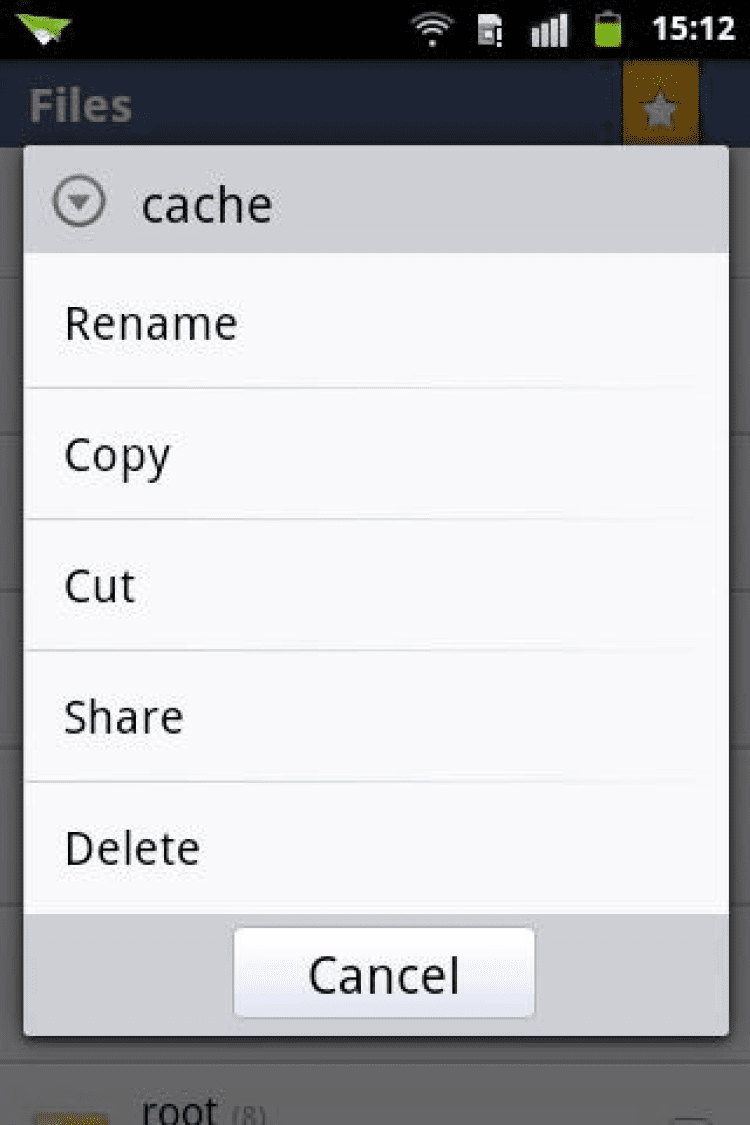Choose Copy in the context menu
The image size is (750, 1125).
[x=117, y=456]
